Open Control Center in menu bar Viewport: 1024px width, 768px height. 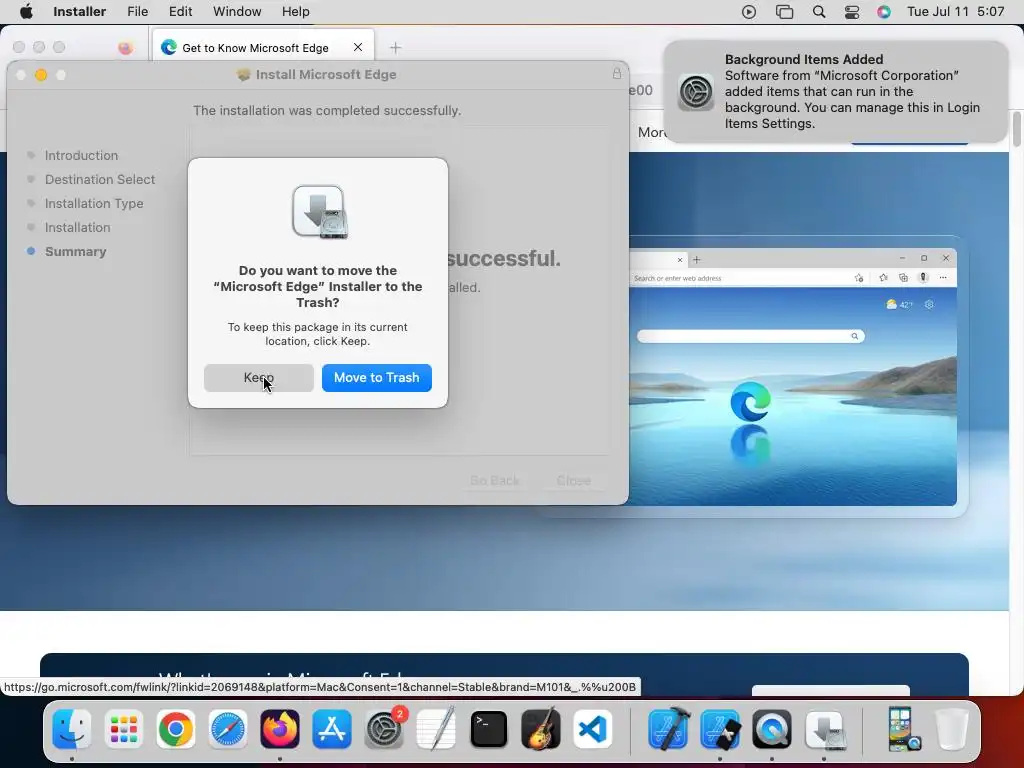[852, 12]
